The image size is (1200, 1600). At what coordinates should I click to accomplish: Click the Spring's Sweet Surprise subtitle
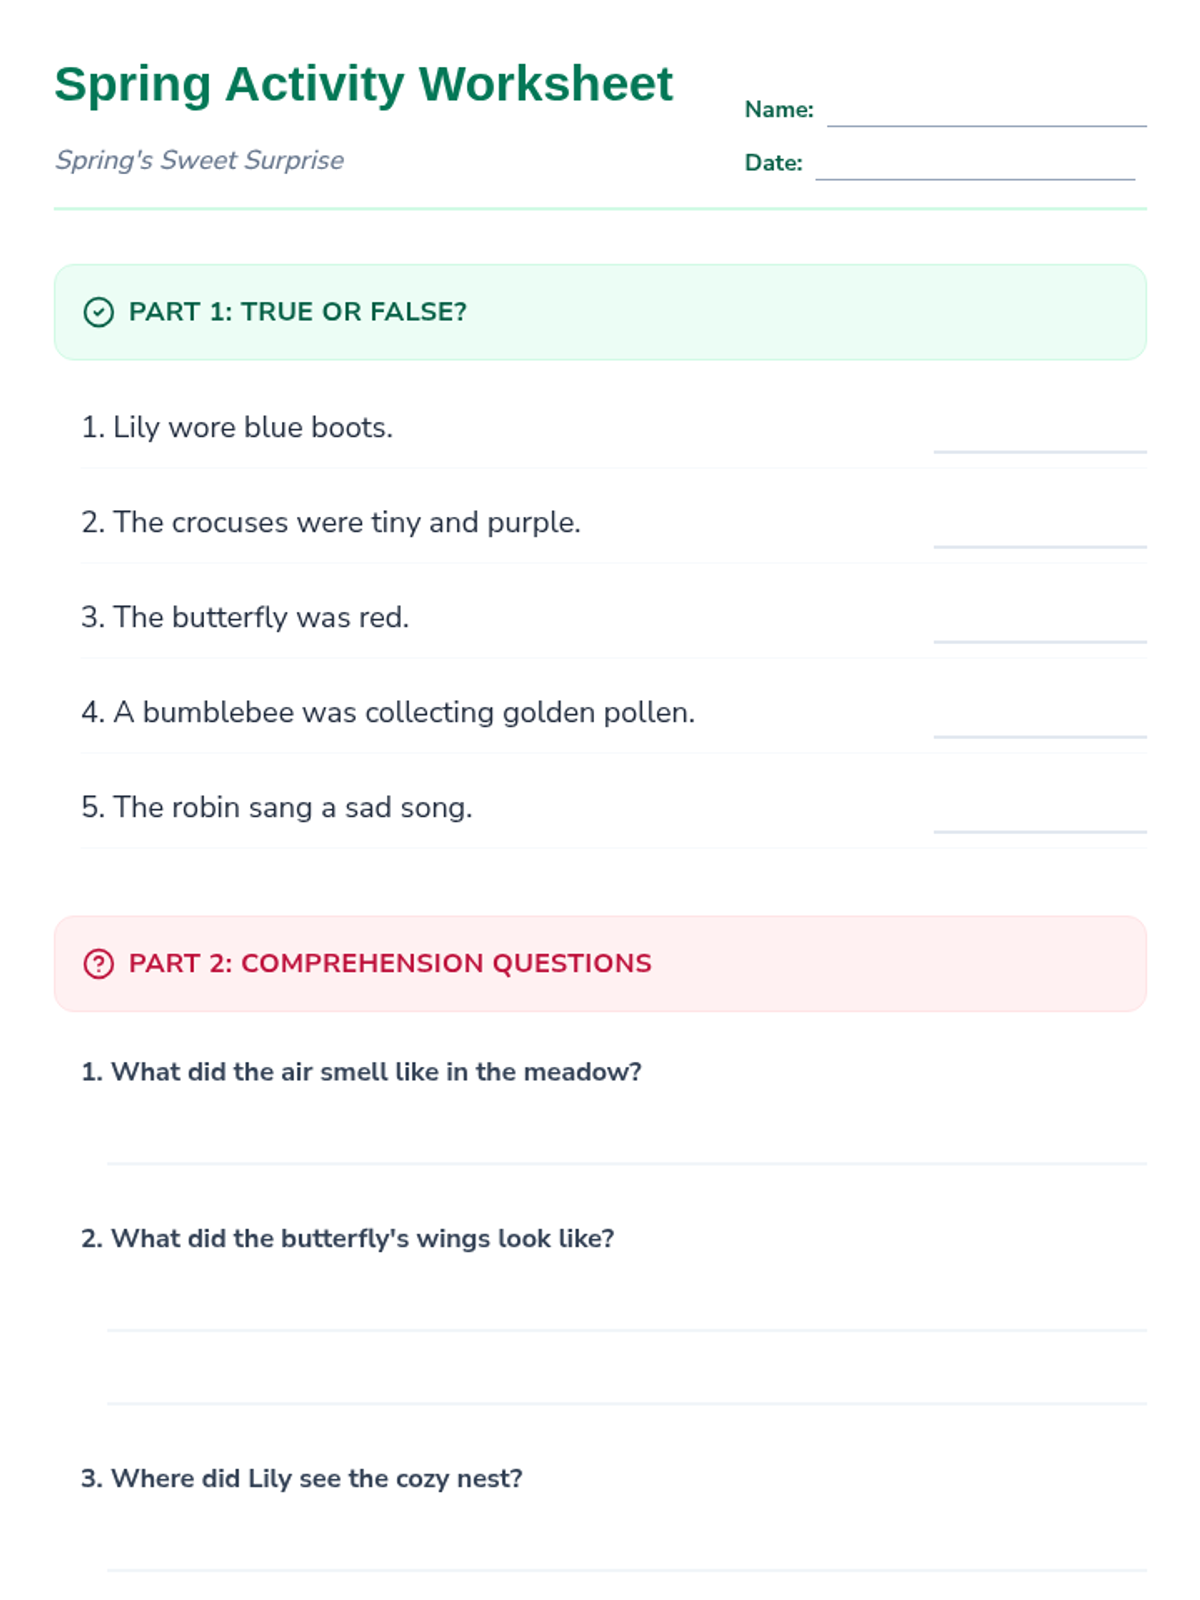tap(199, 160)
